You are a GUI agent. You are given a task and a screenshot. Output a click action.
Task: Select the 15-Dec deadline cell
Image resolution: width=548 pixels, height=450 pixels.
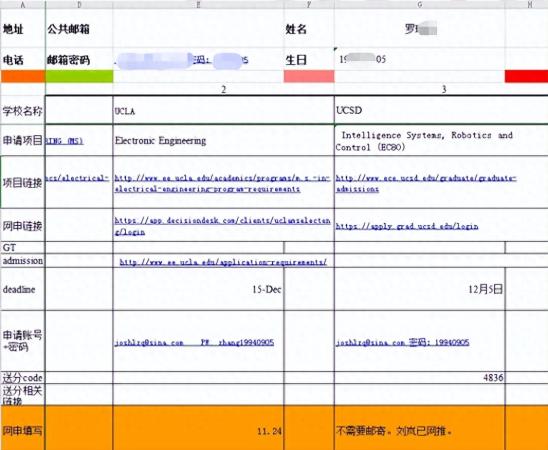198,289
